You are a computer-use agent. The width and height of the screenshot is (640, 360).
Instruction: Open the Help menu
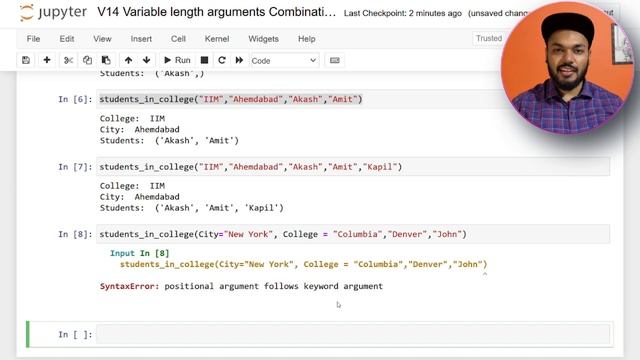click(307, 39)
